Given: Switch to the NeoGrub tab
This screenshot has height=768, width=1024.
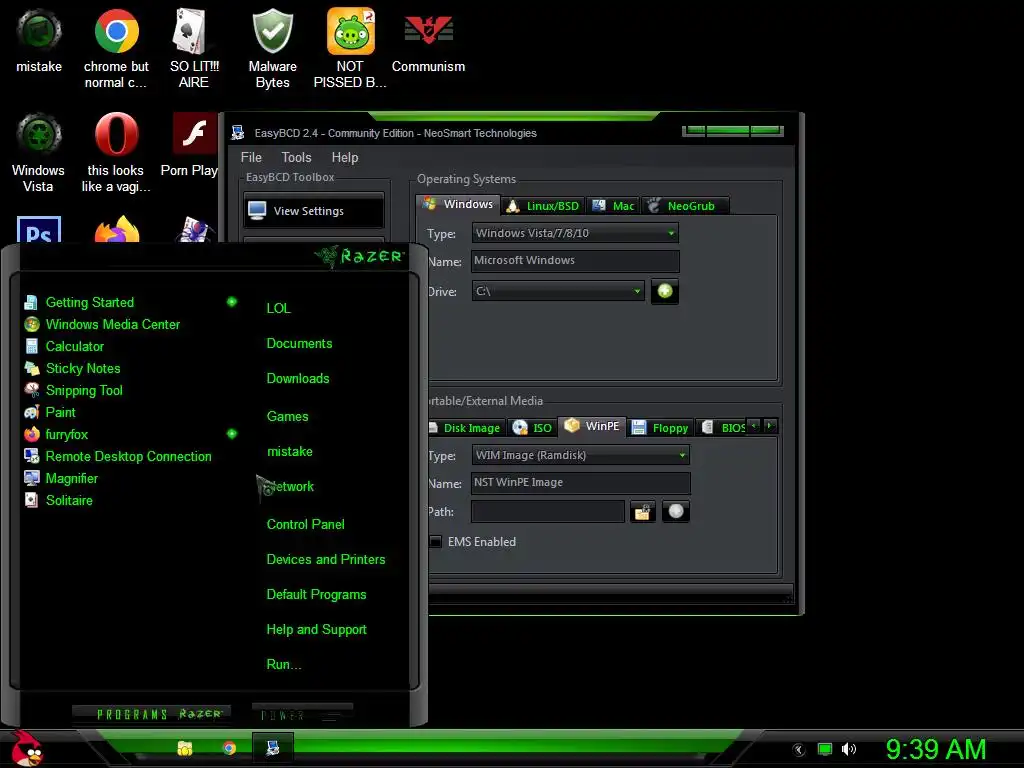Looking at the screenshot, I should coord(684,206).
